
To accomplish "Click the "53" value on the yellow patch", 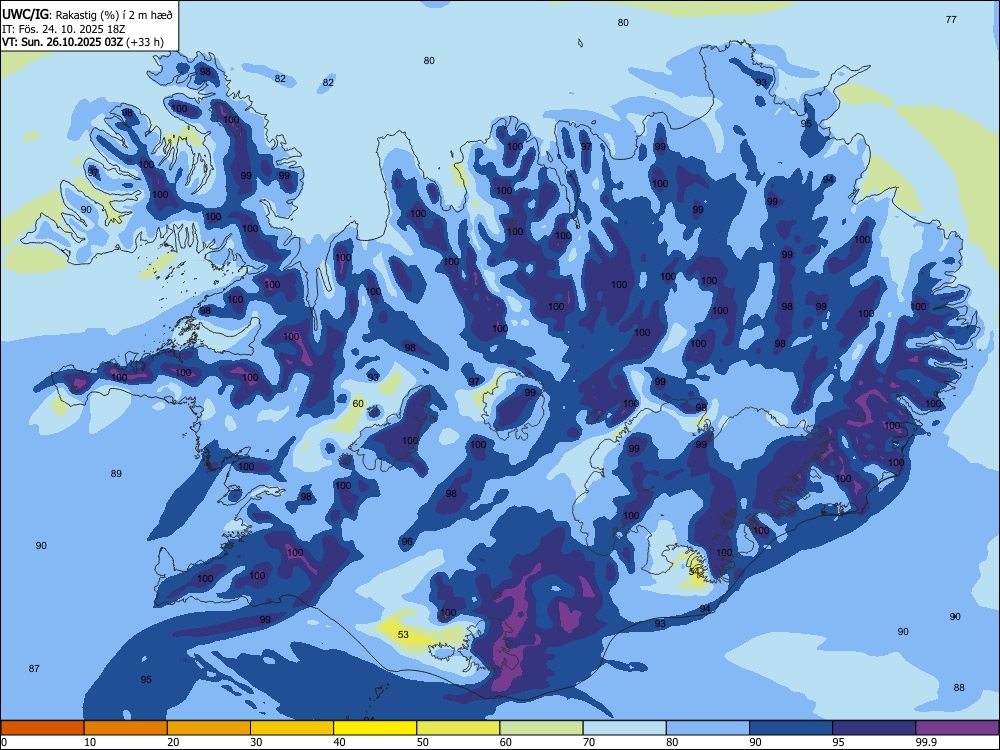I will pos(403,635).
